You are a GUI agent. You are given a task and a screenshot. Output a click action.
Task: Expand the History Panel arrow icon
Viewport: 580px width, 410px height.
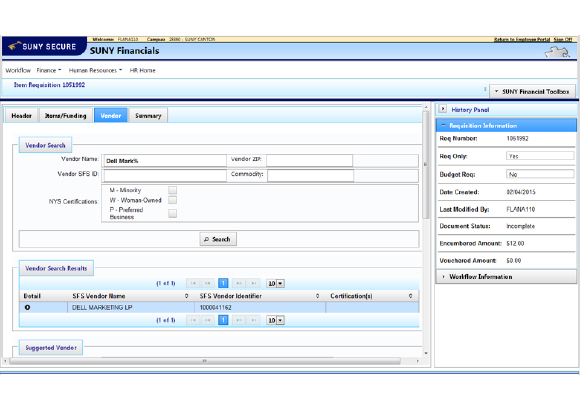443,109
